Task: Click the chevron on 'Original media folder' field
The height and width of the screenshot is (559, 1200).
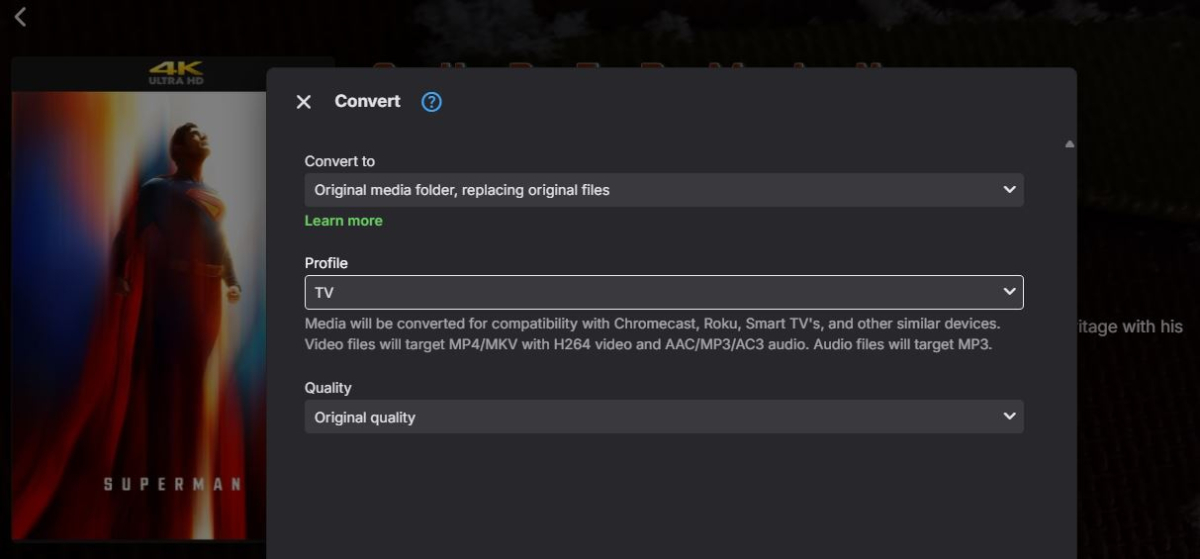Action: tap(1009, 190)
